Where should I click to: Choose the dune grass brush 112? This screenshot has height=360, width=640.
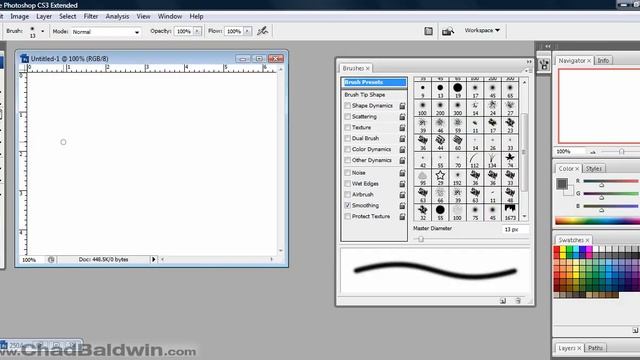(x=474, y=160)
